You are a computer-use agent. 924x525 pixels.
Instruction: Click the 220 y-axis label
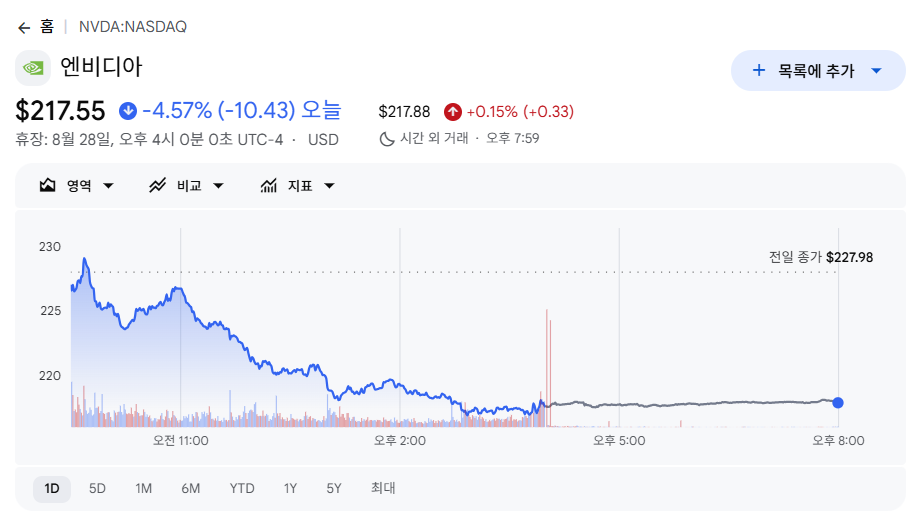click(x=50, y=376)
